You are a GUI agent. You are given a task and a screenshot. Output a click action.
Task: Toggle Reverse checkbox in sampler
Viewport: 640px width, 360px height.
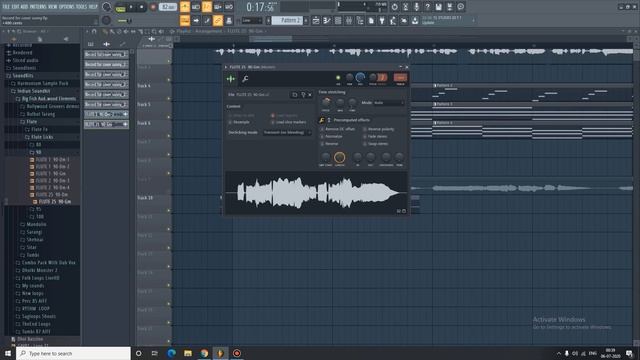322,144
